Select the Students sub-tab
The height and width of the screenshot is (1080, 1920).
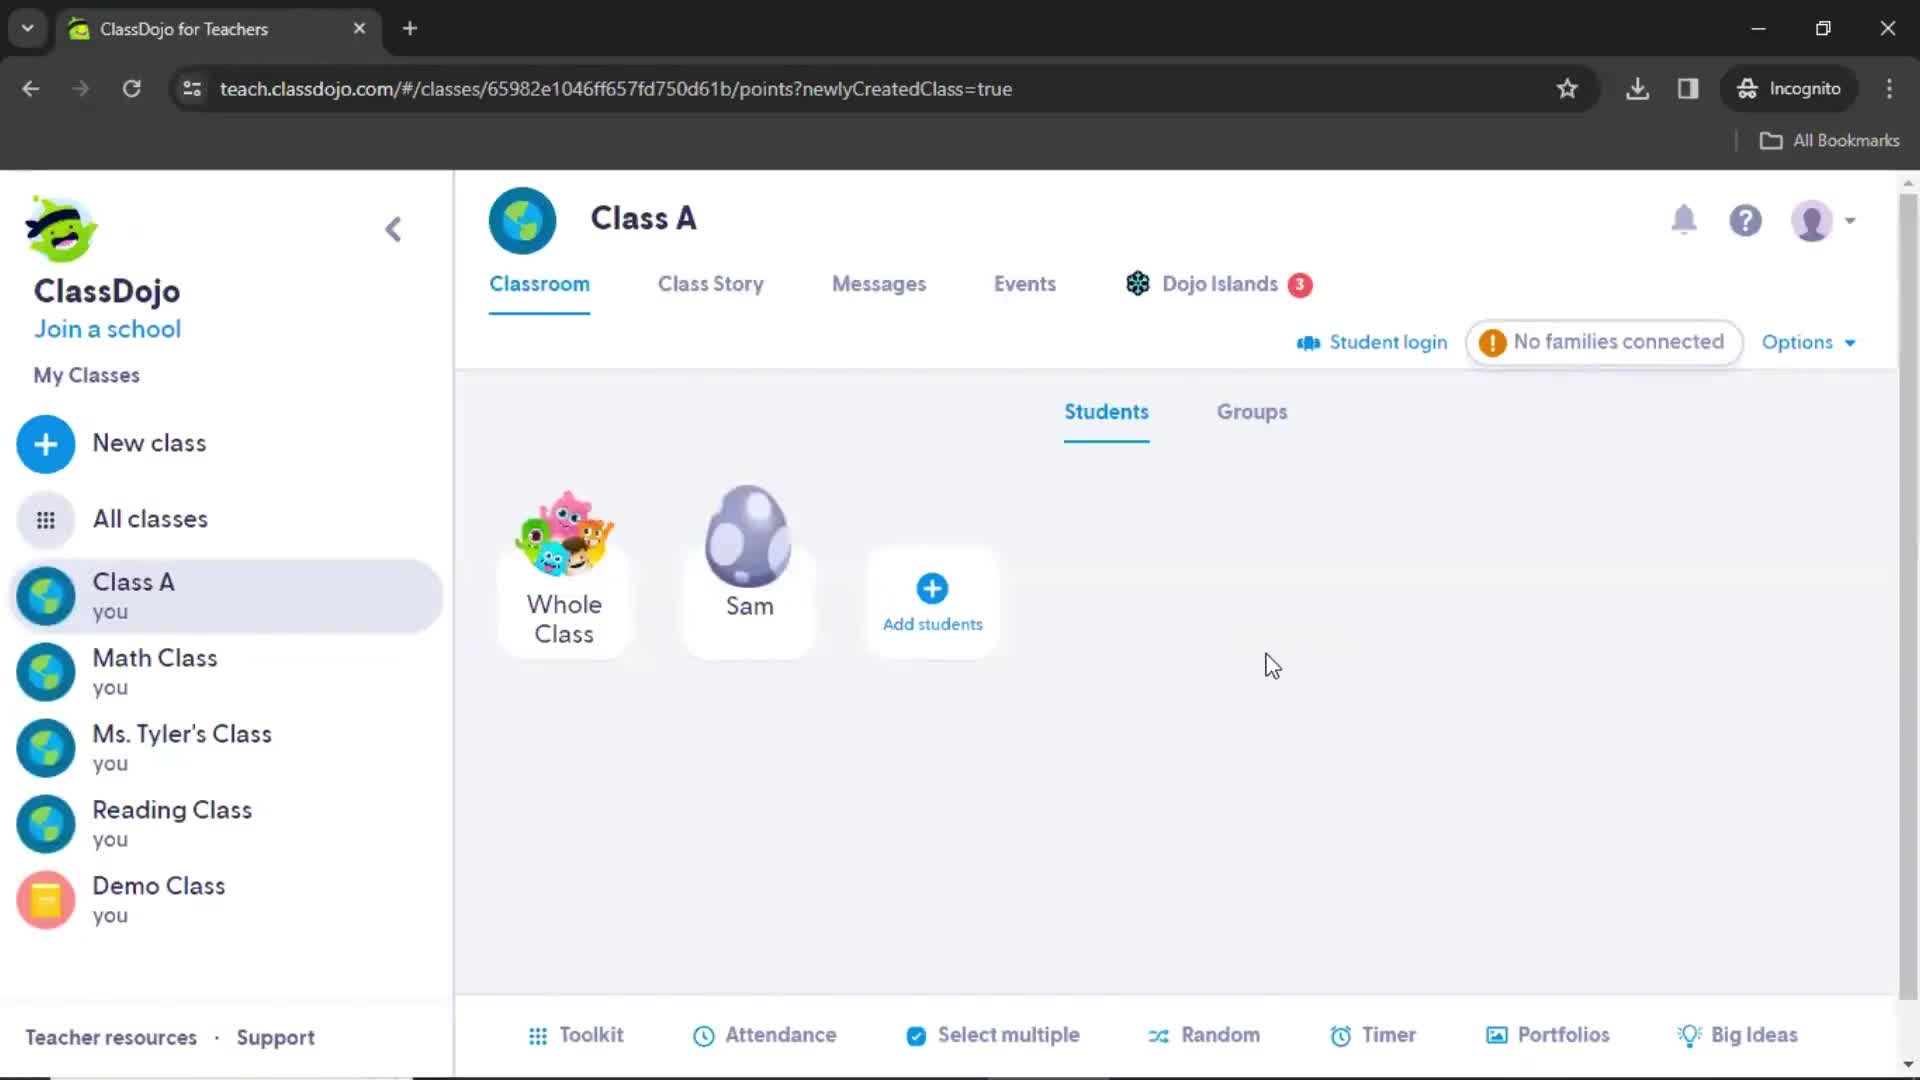click(x=1106, y=412)
